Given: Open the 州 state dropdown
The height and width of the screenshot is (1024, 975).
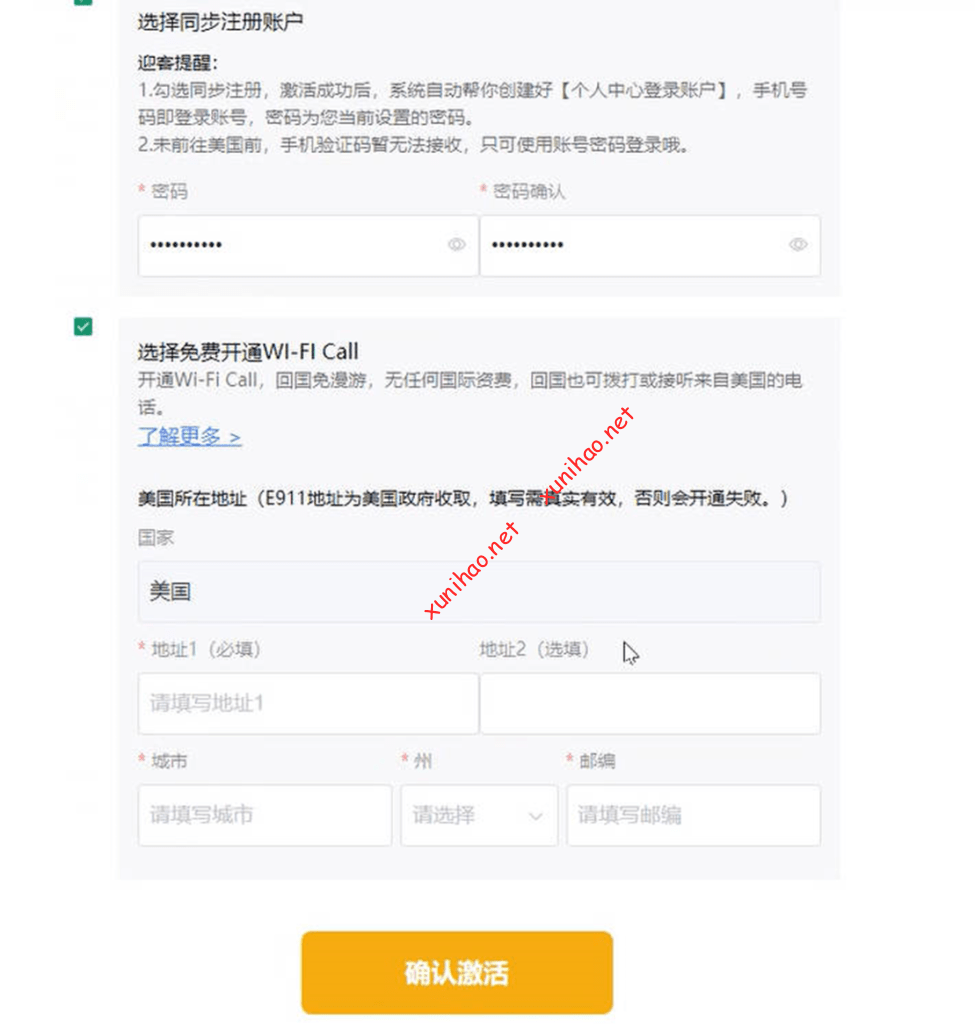Looking at the screenshot, I should [x=479, y=815].
